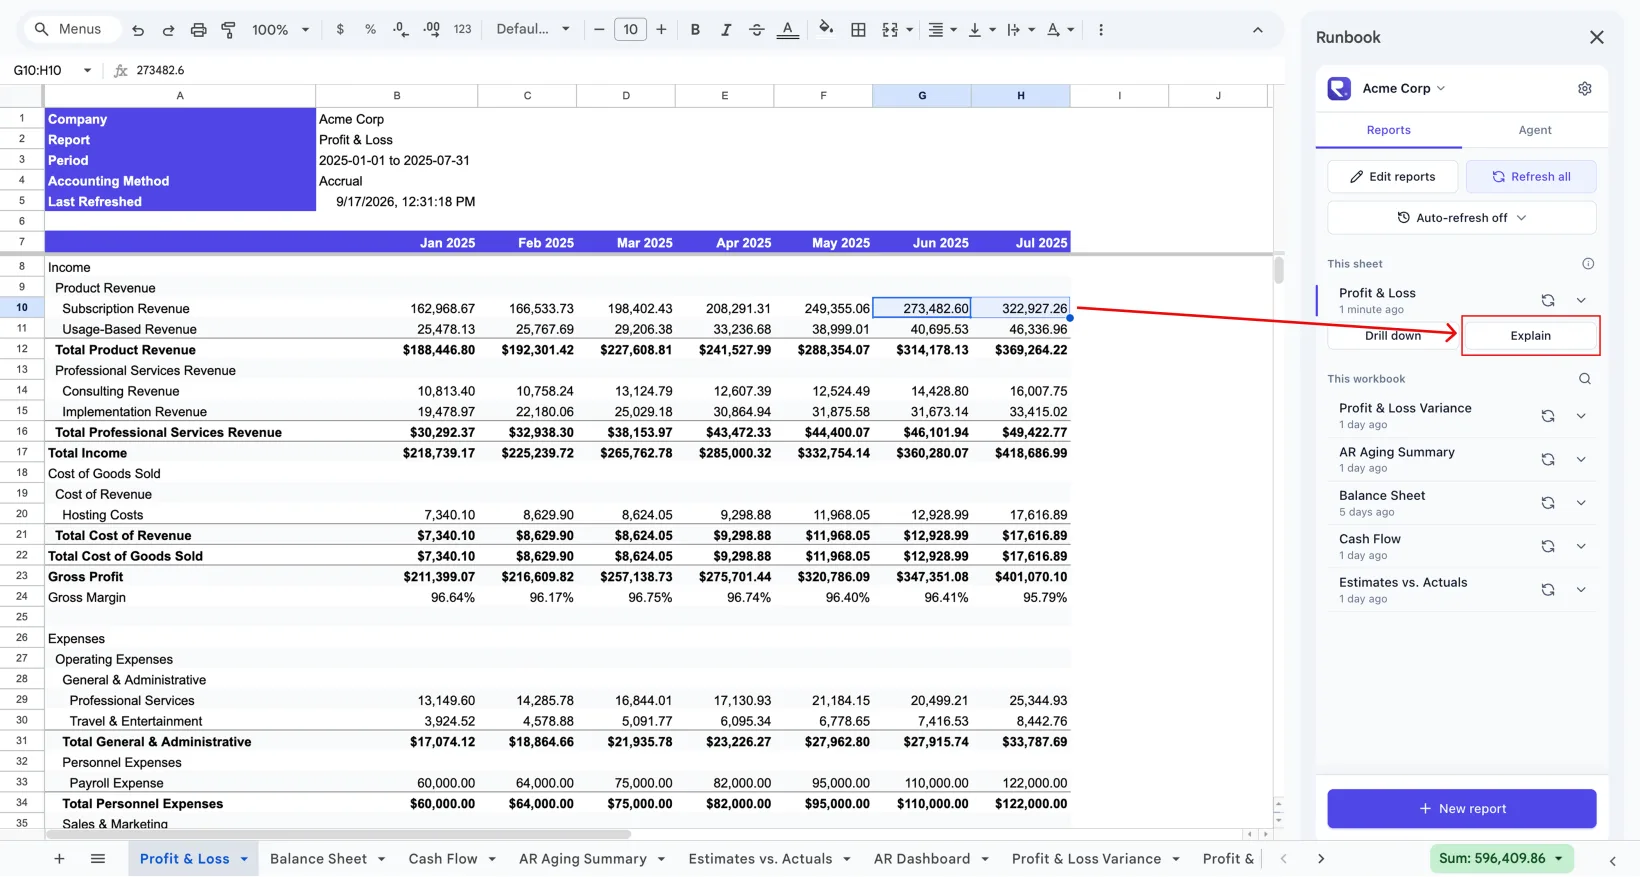Open the Default font family dropdown
The height and width of the screenshot is (877, 1640).
point(533,30)
